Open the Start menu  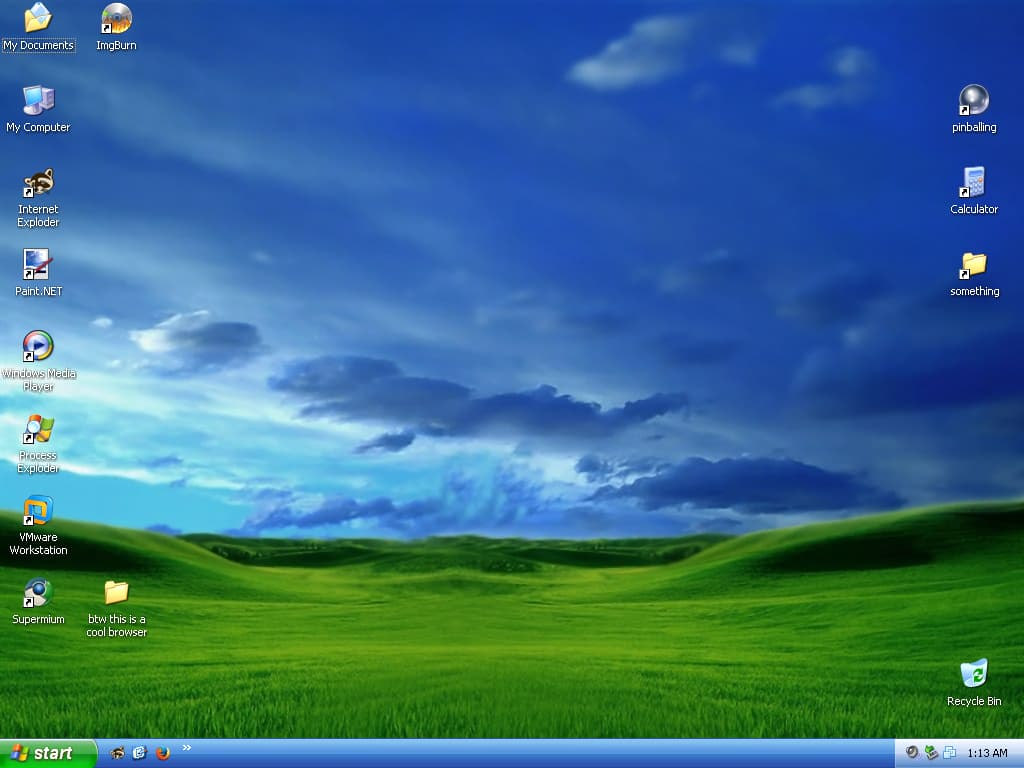coord(40,753)
